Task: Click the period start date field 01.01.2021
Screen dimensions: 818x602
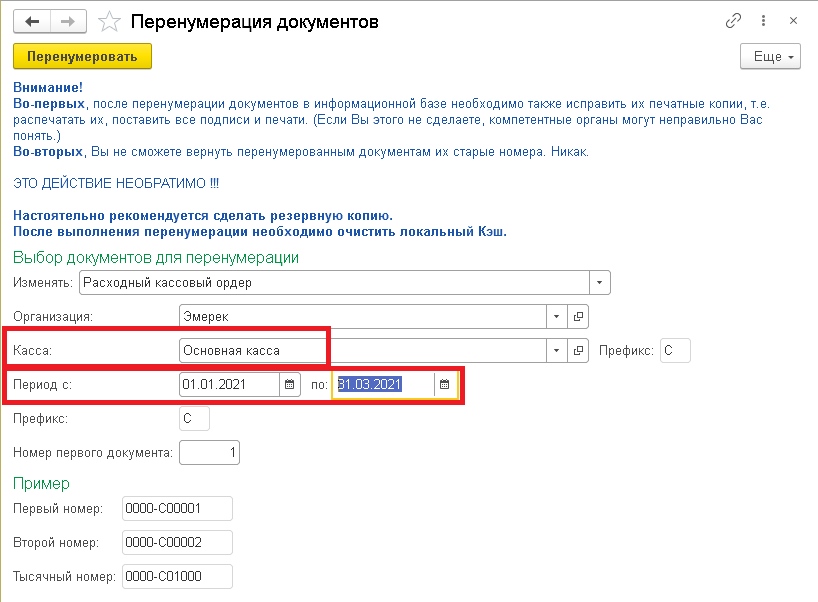Action: (228, 384)
